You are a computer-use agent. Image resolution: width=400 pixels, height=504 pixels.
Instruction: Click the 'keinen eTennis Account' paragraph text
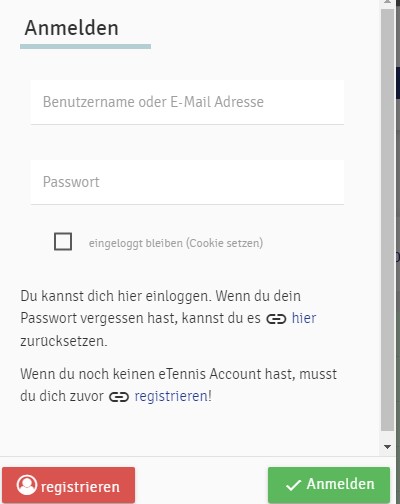tap(178, 385)
